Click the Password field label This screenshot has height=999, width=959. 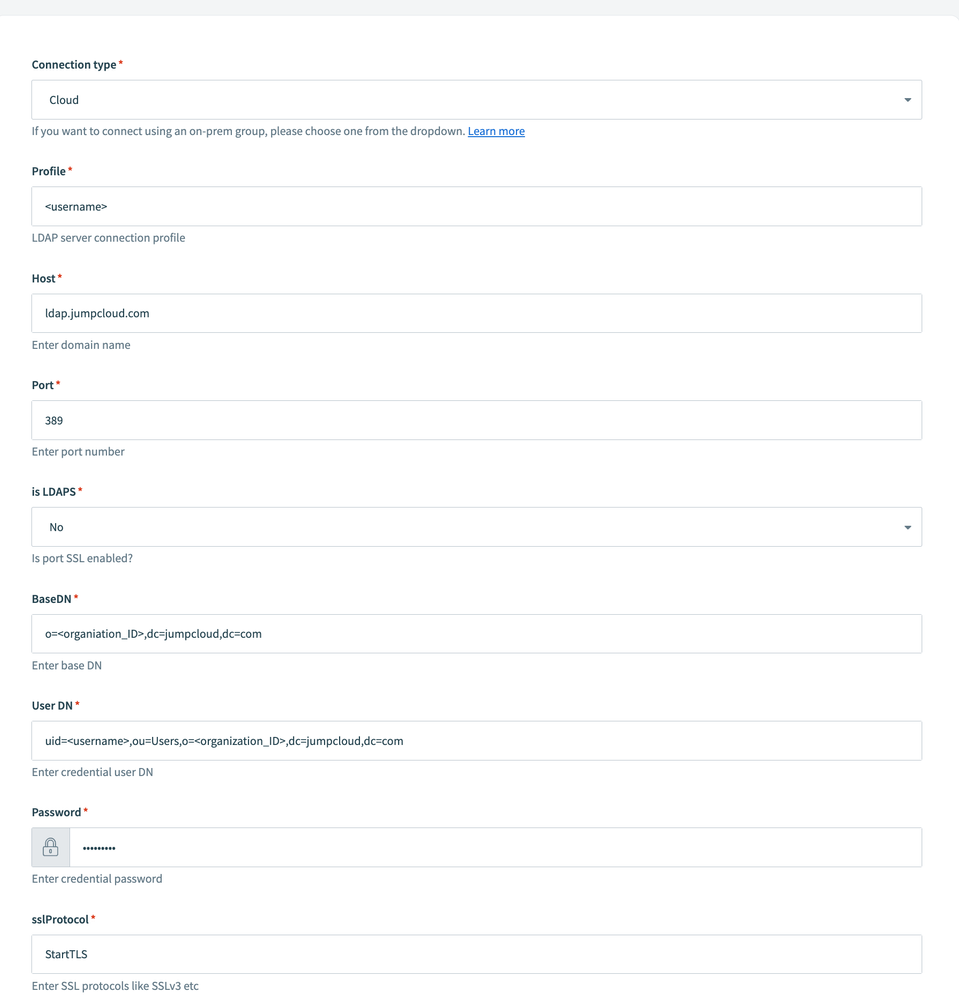(56, 812)
